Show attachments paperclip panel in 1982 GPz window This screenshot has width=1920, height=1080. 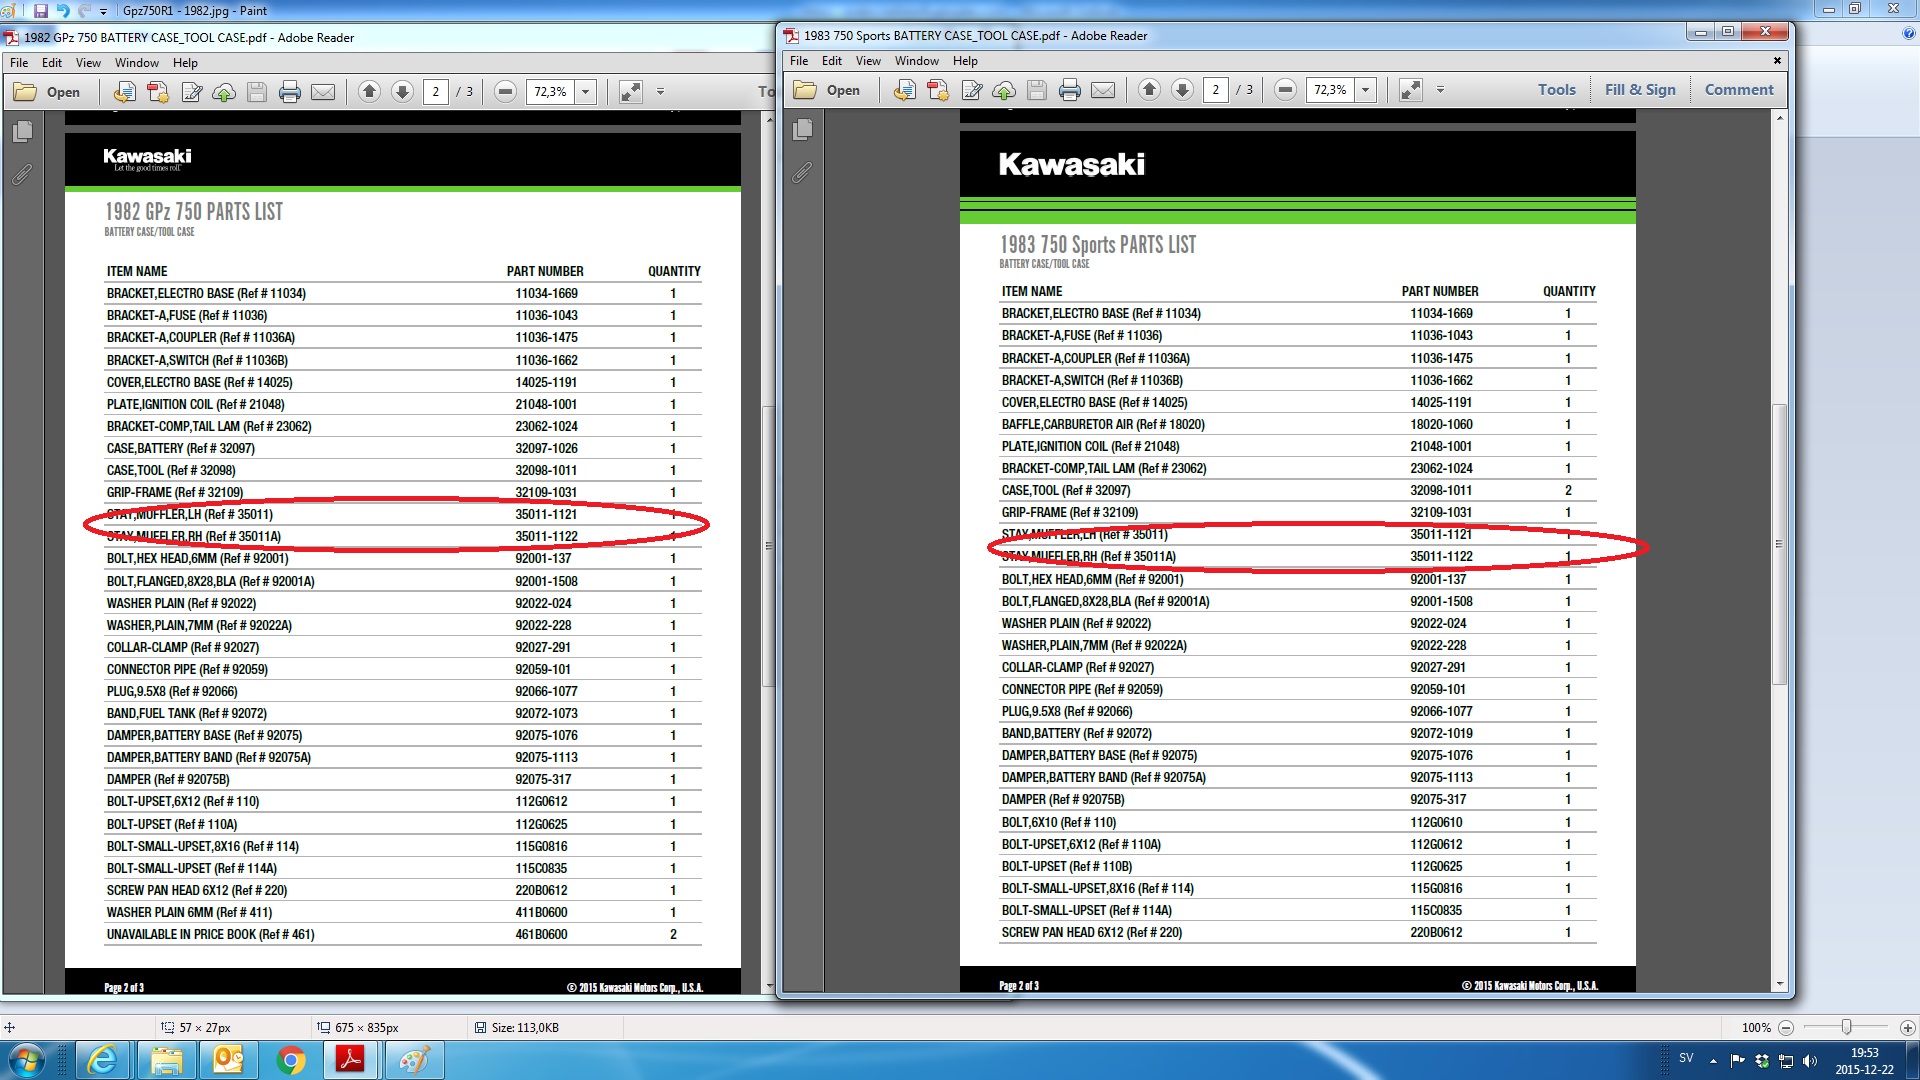(22, 175)
